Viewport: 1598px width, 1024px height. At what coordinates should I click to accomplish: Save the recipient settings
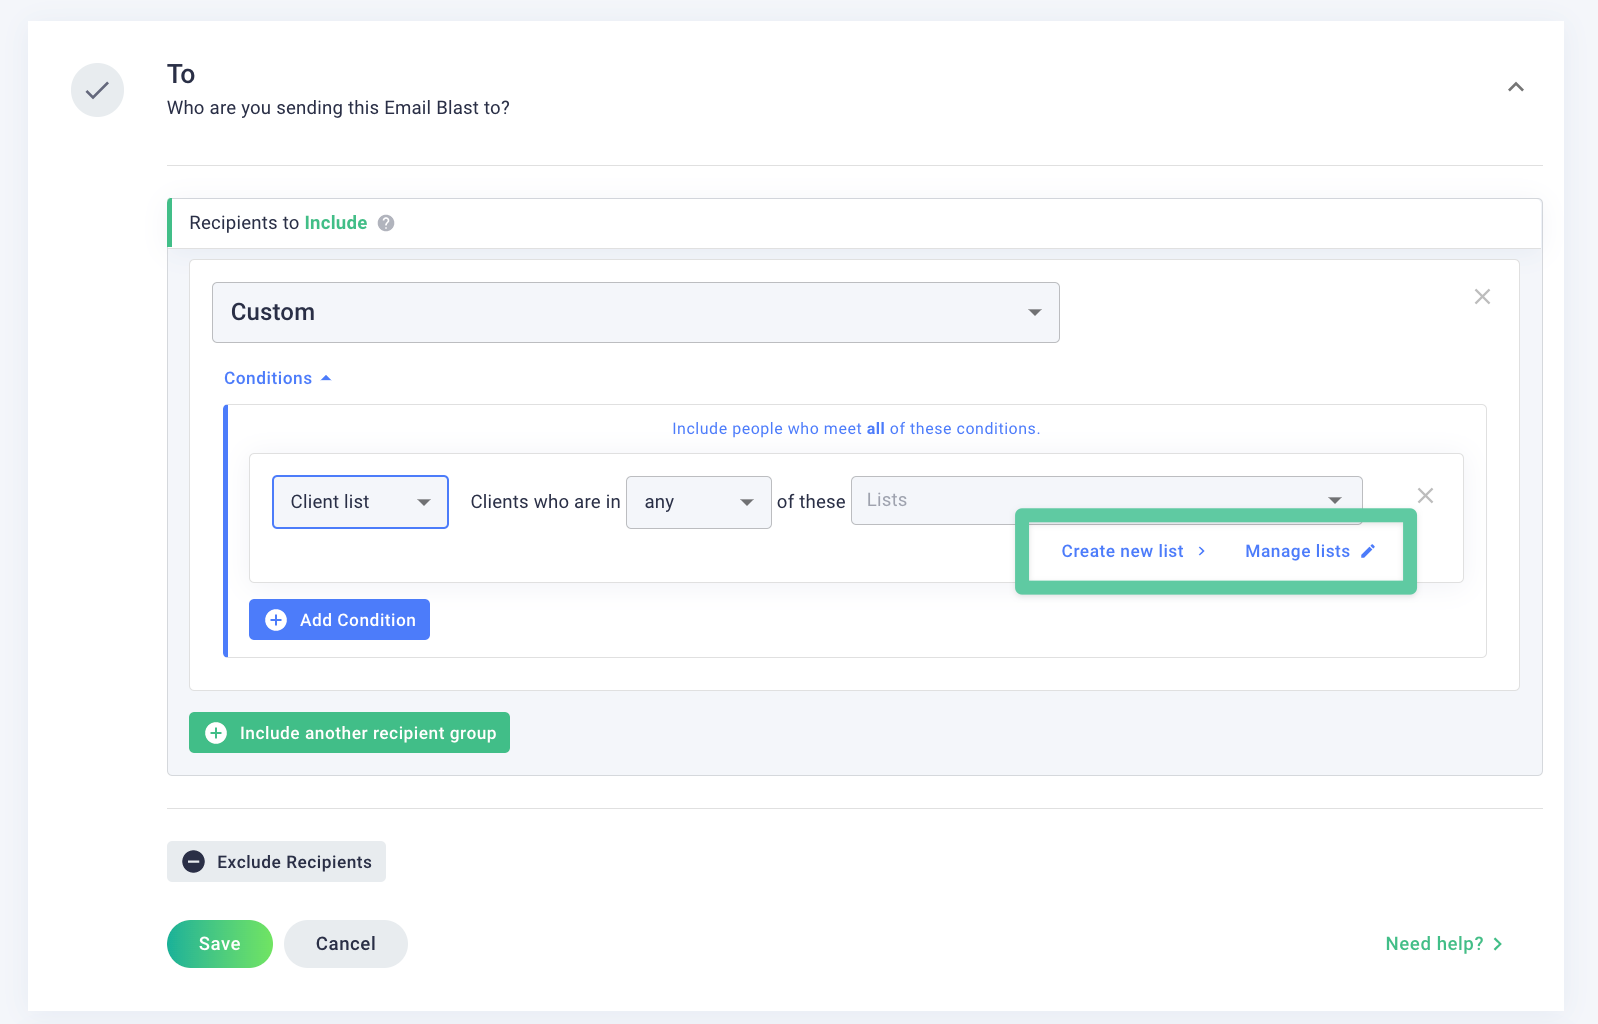tap(220, 944)
